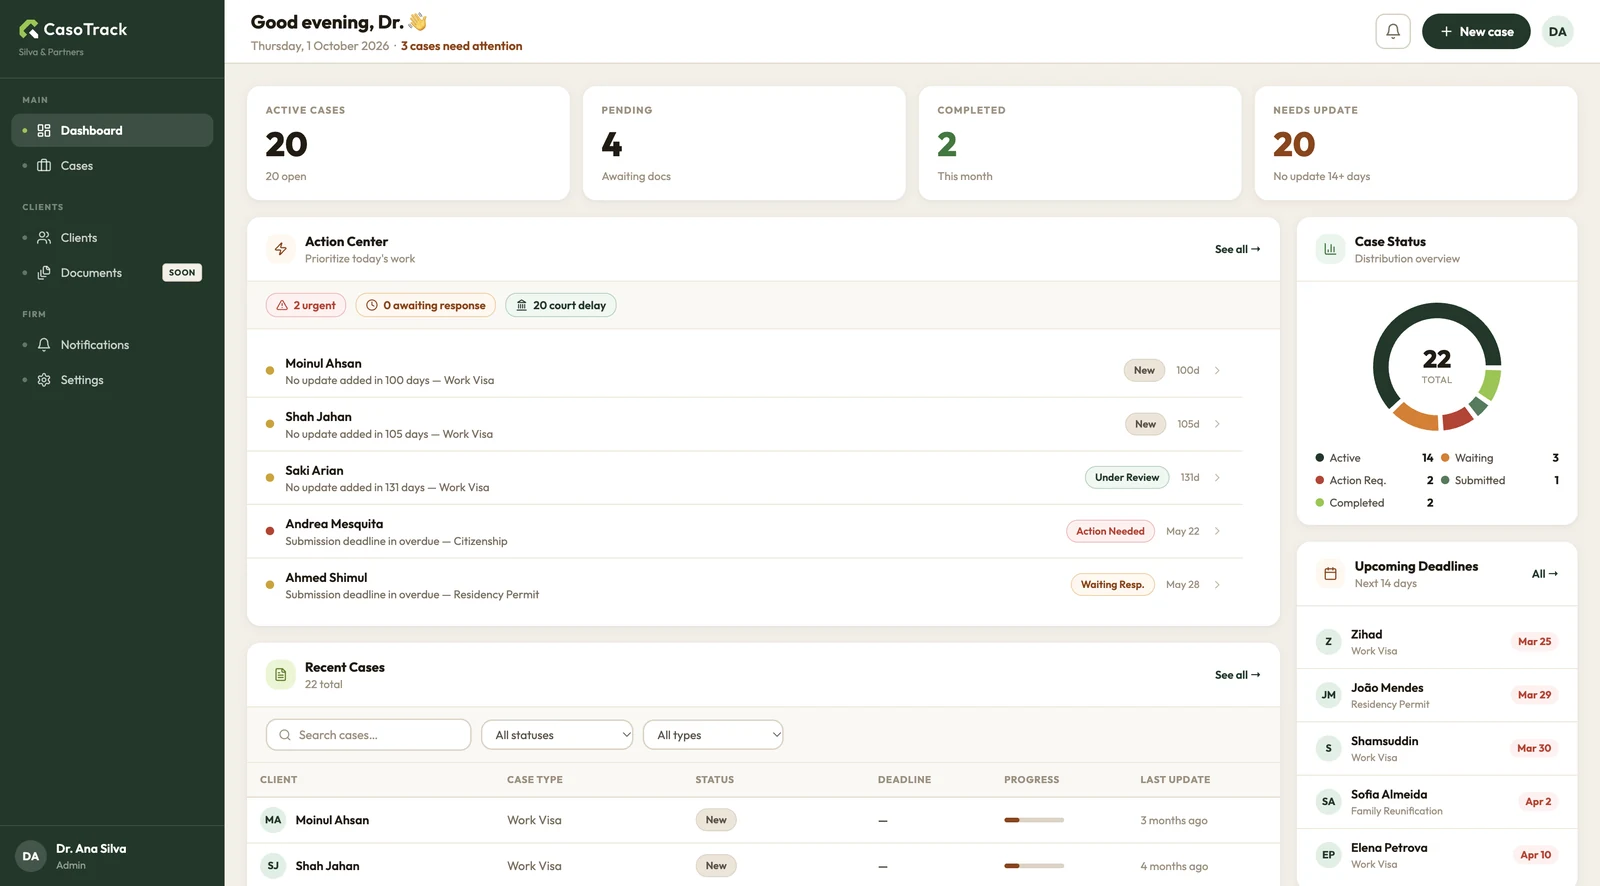Viewport: 1600px width, 886px height.
Task: Click Moinul Ahsan's progress bar in table
Action: coord(1034,820)
